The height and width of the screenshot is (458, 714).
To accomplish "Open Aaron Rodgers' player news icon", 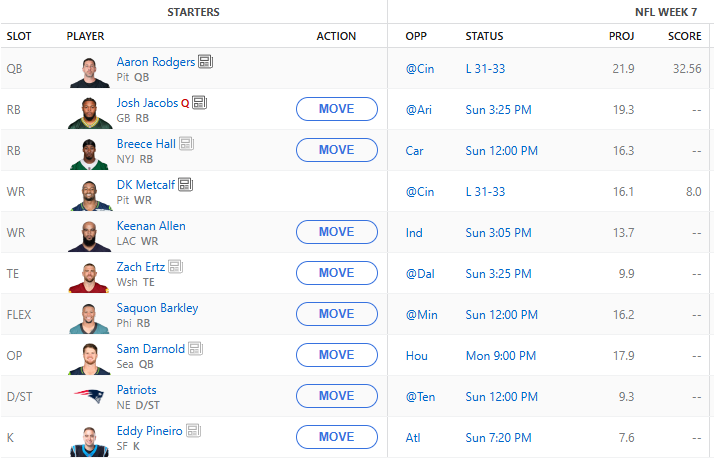I will 206,62.
